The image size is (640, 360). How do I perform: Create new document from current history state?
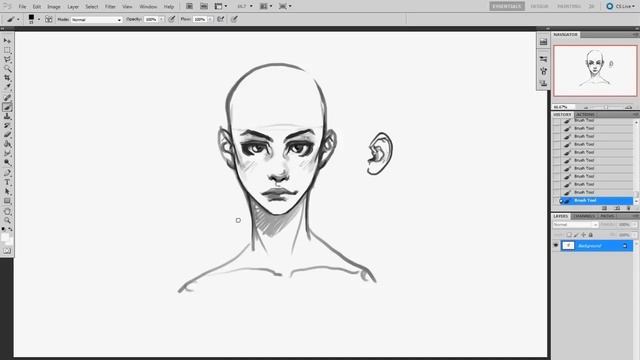pos(604,208)
